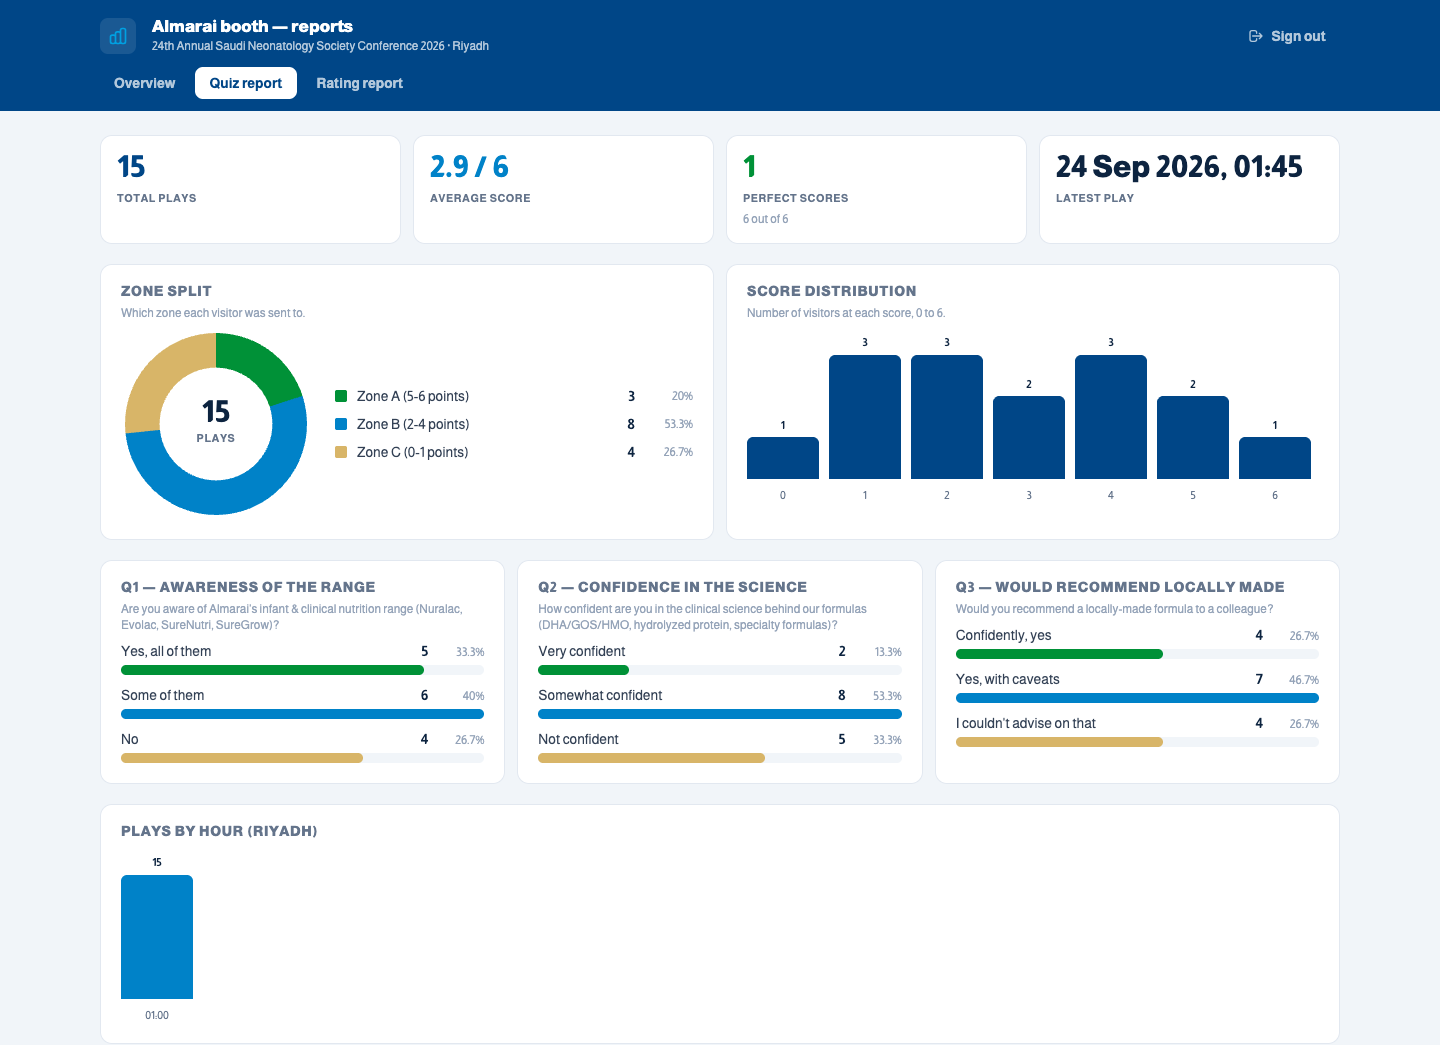The height and width of the screenshot is (1045, 1440).
Task: Click the '53.3%' value in Zone Split
Action: click(679, 424)
